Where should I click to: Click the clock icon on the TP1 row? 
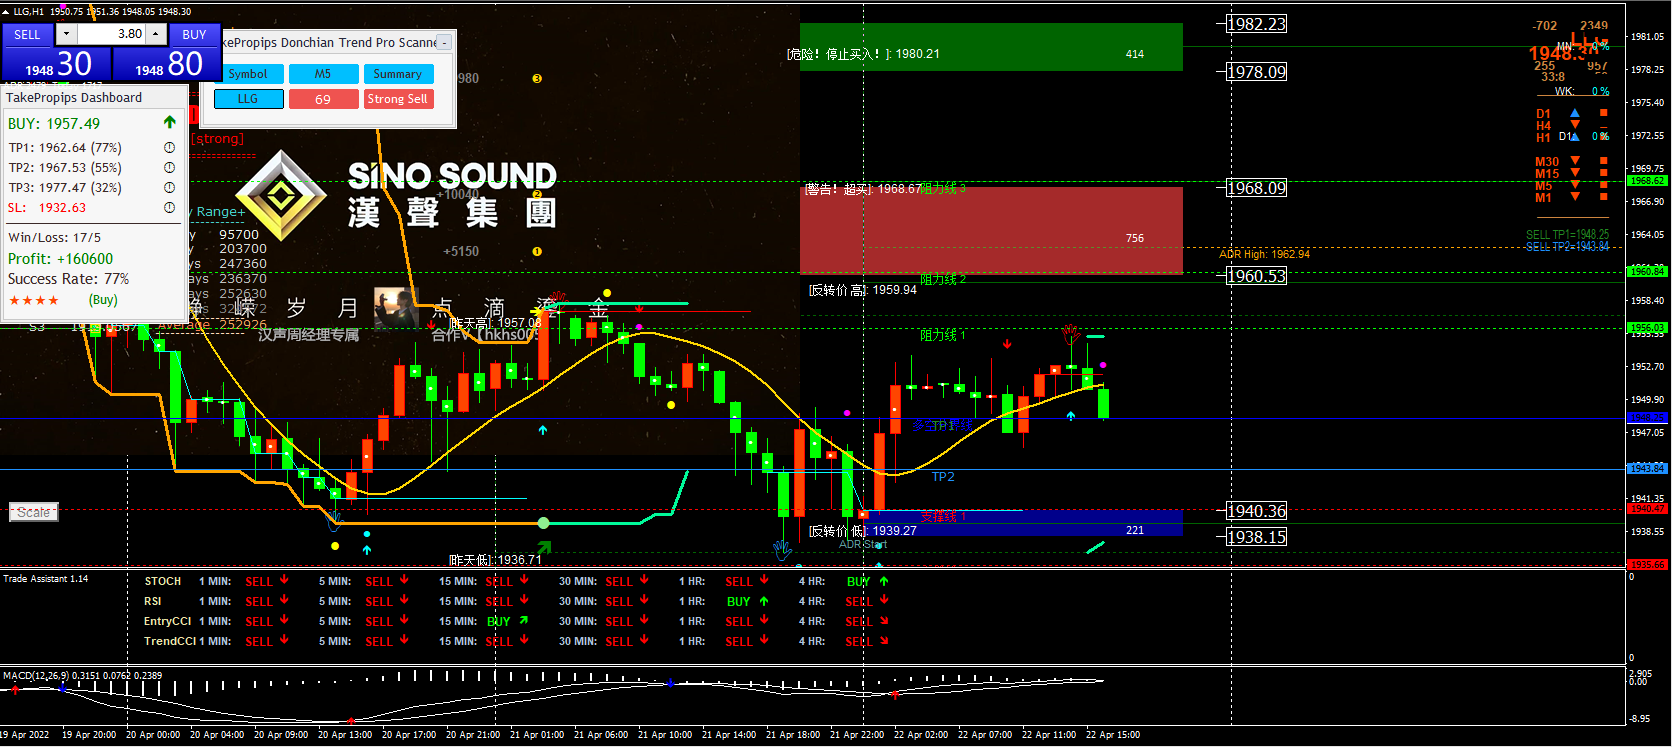pyautogui.click(x=170, y=148)
